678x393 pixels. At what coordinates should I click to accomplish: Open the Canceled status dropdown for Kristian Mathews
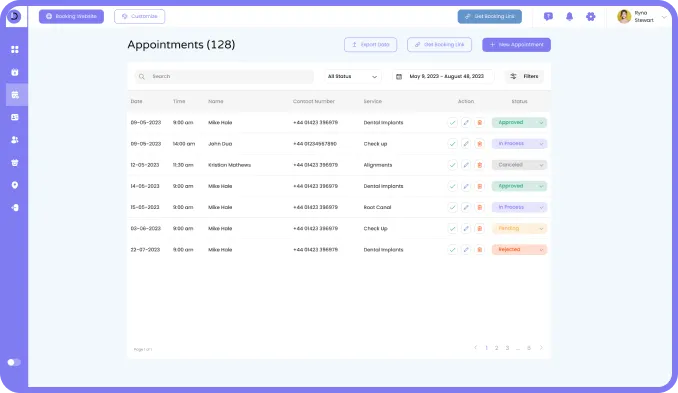point(519,165)
